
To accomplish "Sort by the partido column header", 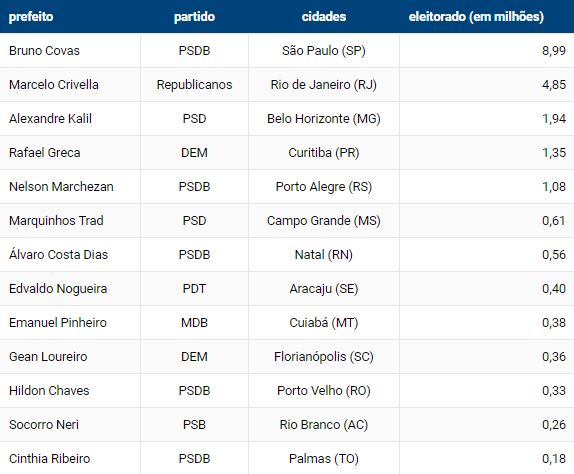I will (194, 17).
